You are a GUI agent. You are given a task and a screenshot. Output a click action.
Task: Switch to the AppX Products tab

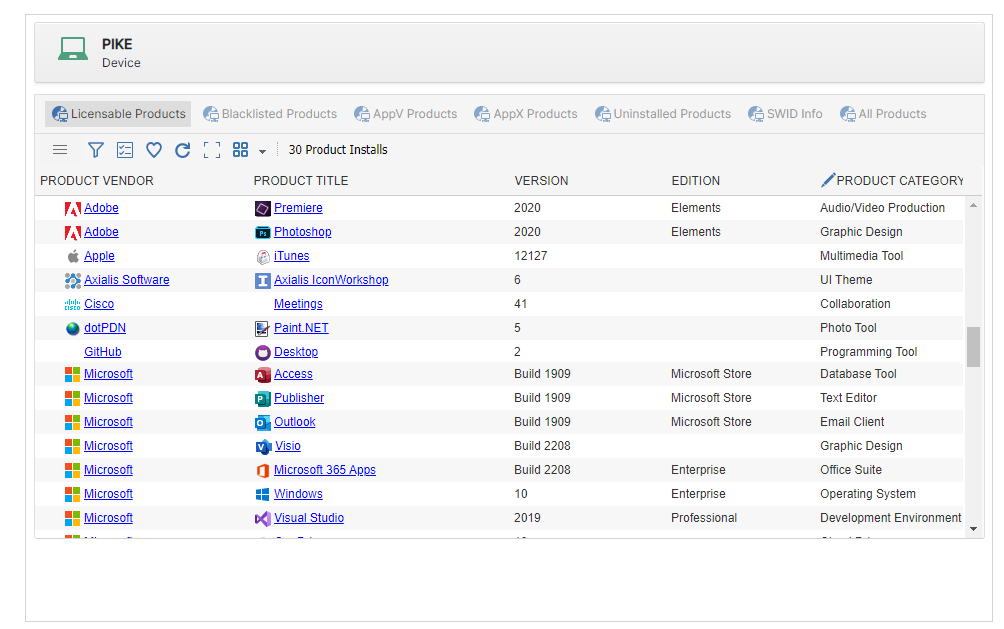(x=526, y=113)
